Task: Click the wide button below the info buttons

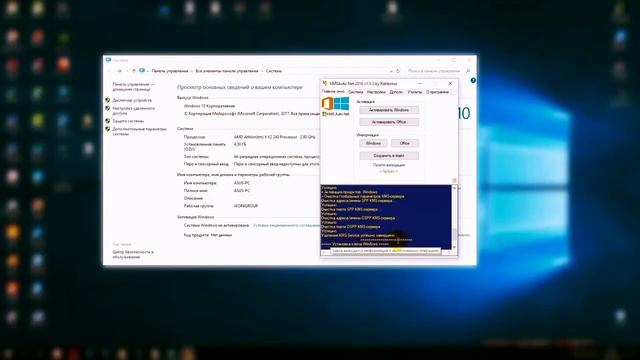Action: tap(389, 156)
